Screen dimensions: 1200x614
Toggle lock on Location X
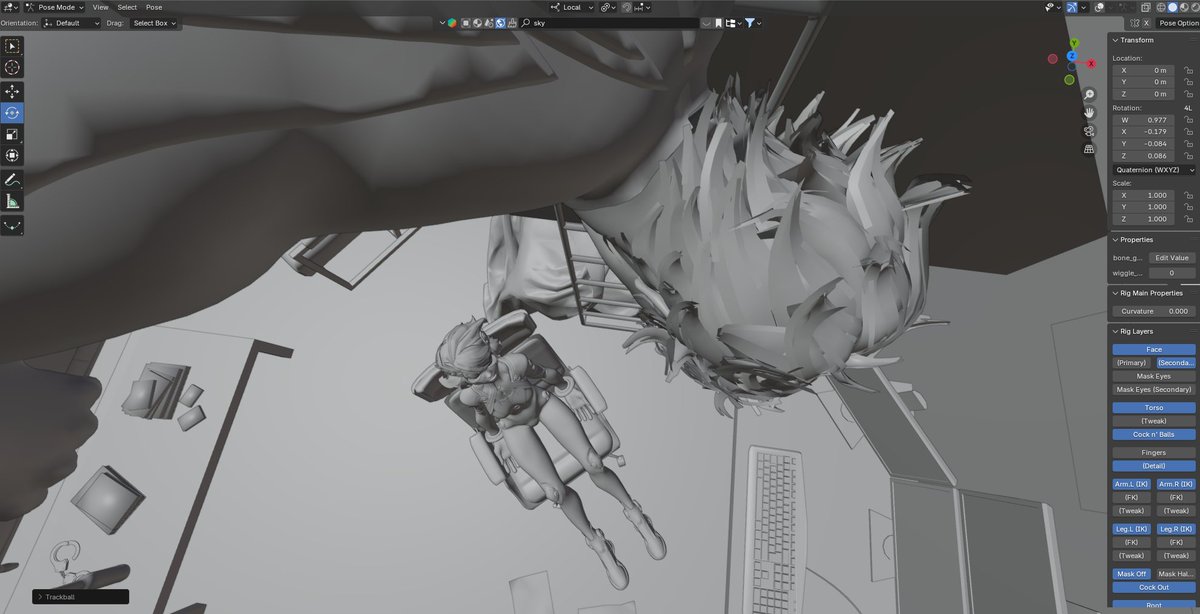pos(1190,70)
